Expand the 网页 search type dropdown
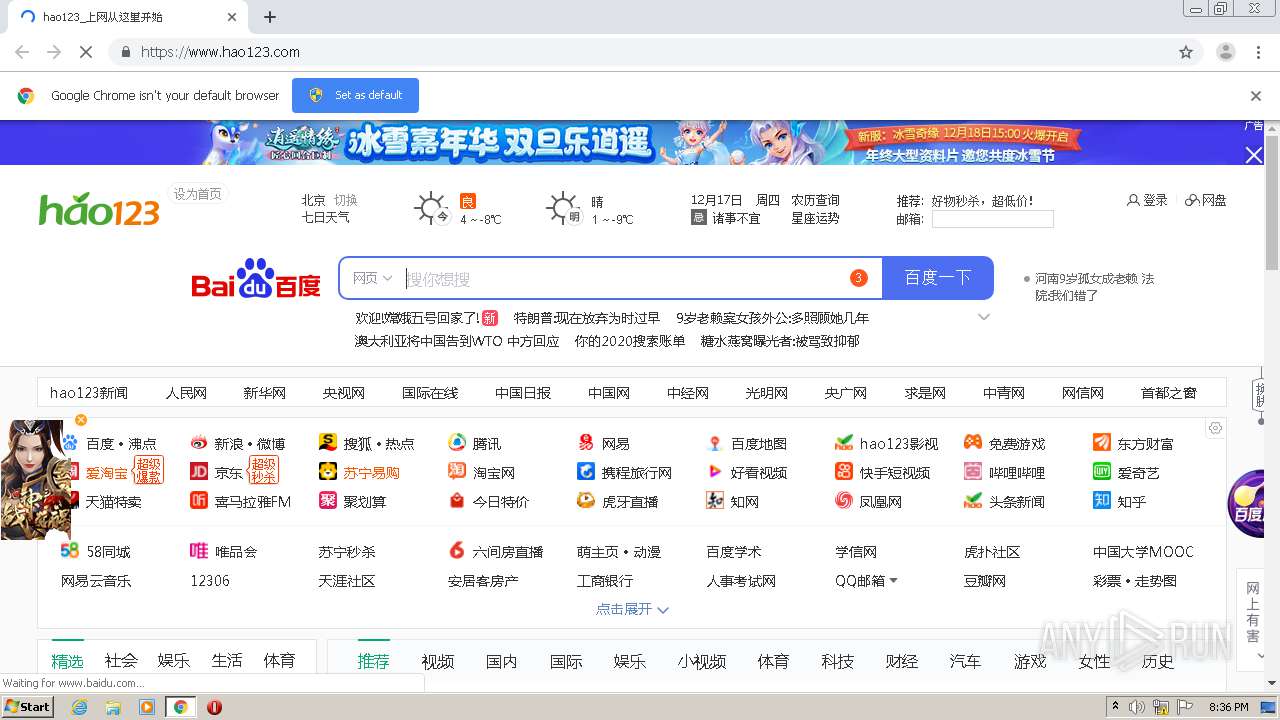Screen dimensions: 1280x720 click(372, 278)
